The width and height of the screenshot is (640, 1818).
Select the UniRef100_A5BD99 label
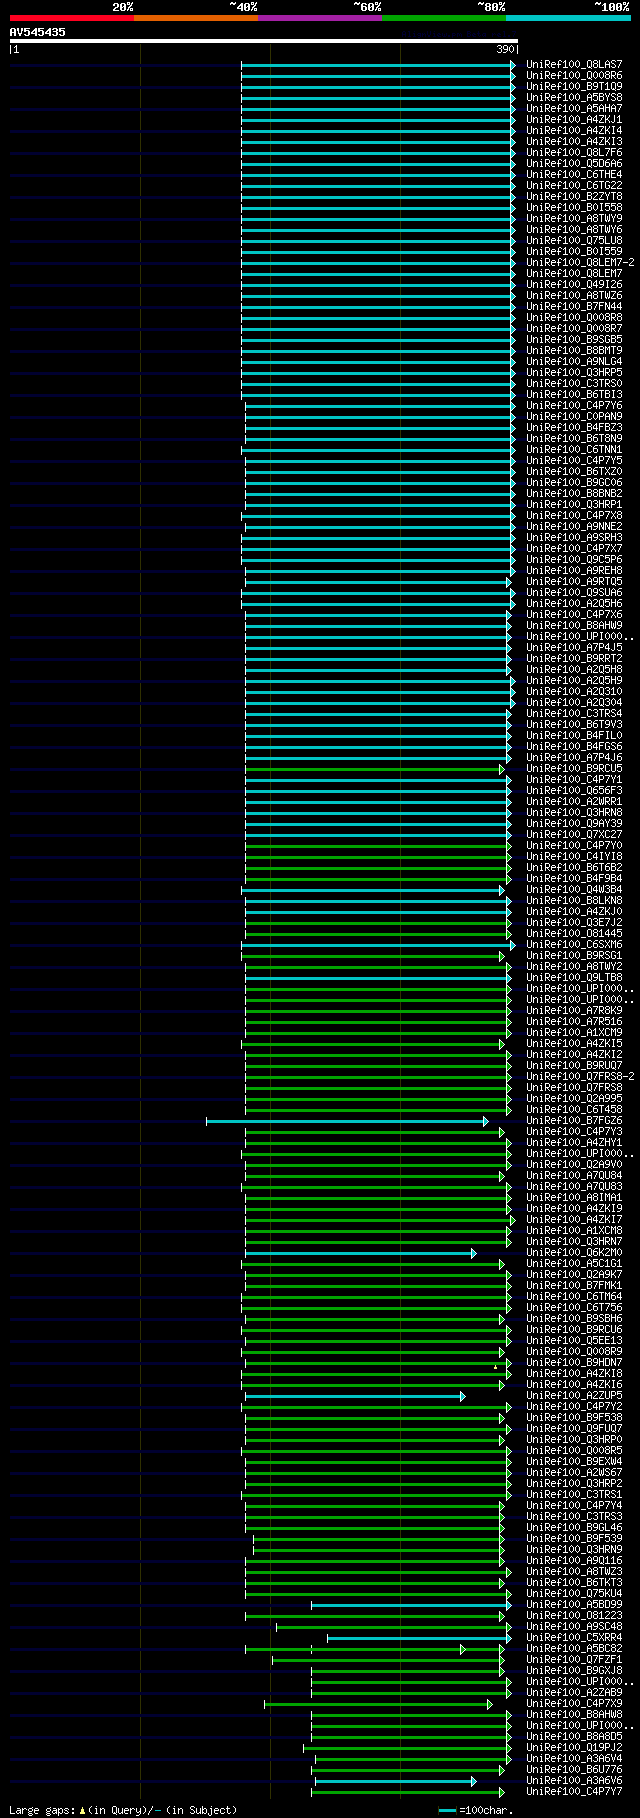[x=574, y=1605]
